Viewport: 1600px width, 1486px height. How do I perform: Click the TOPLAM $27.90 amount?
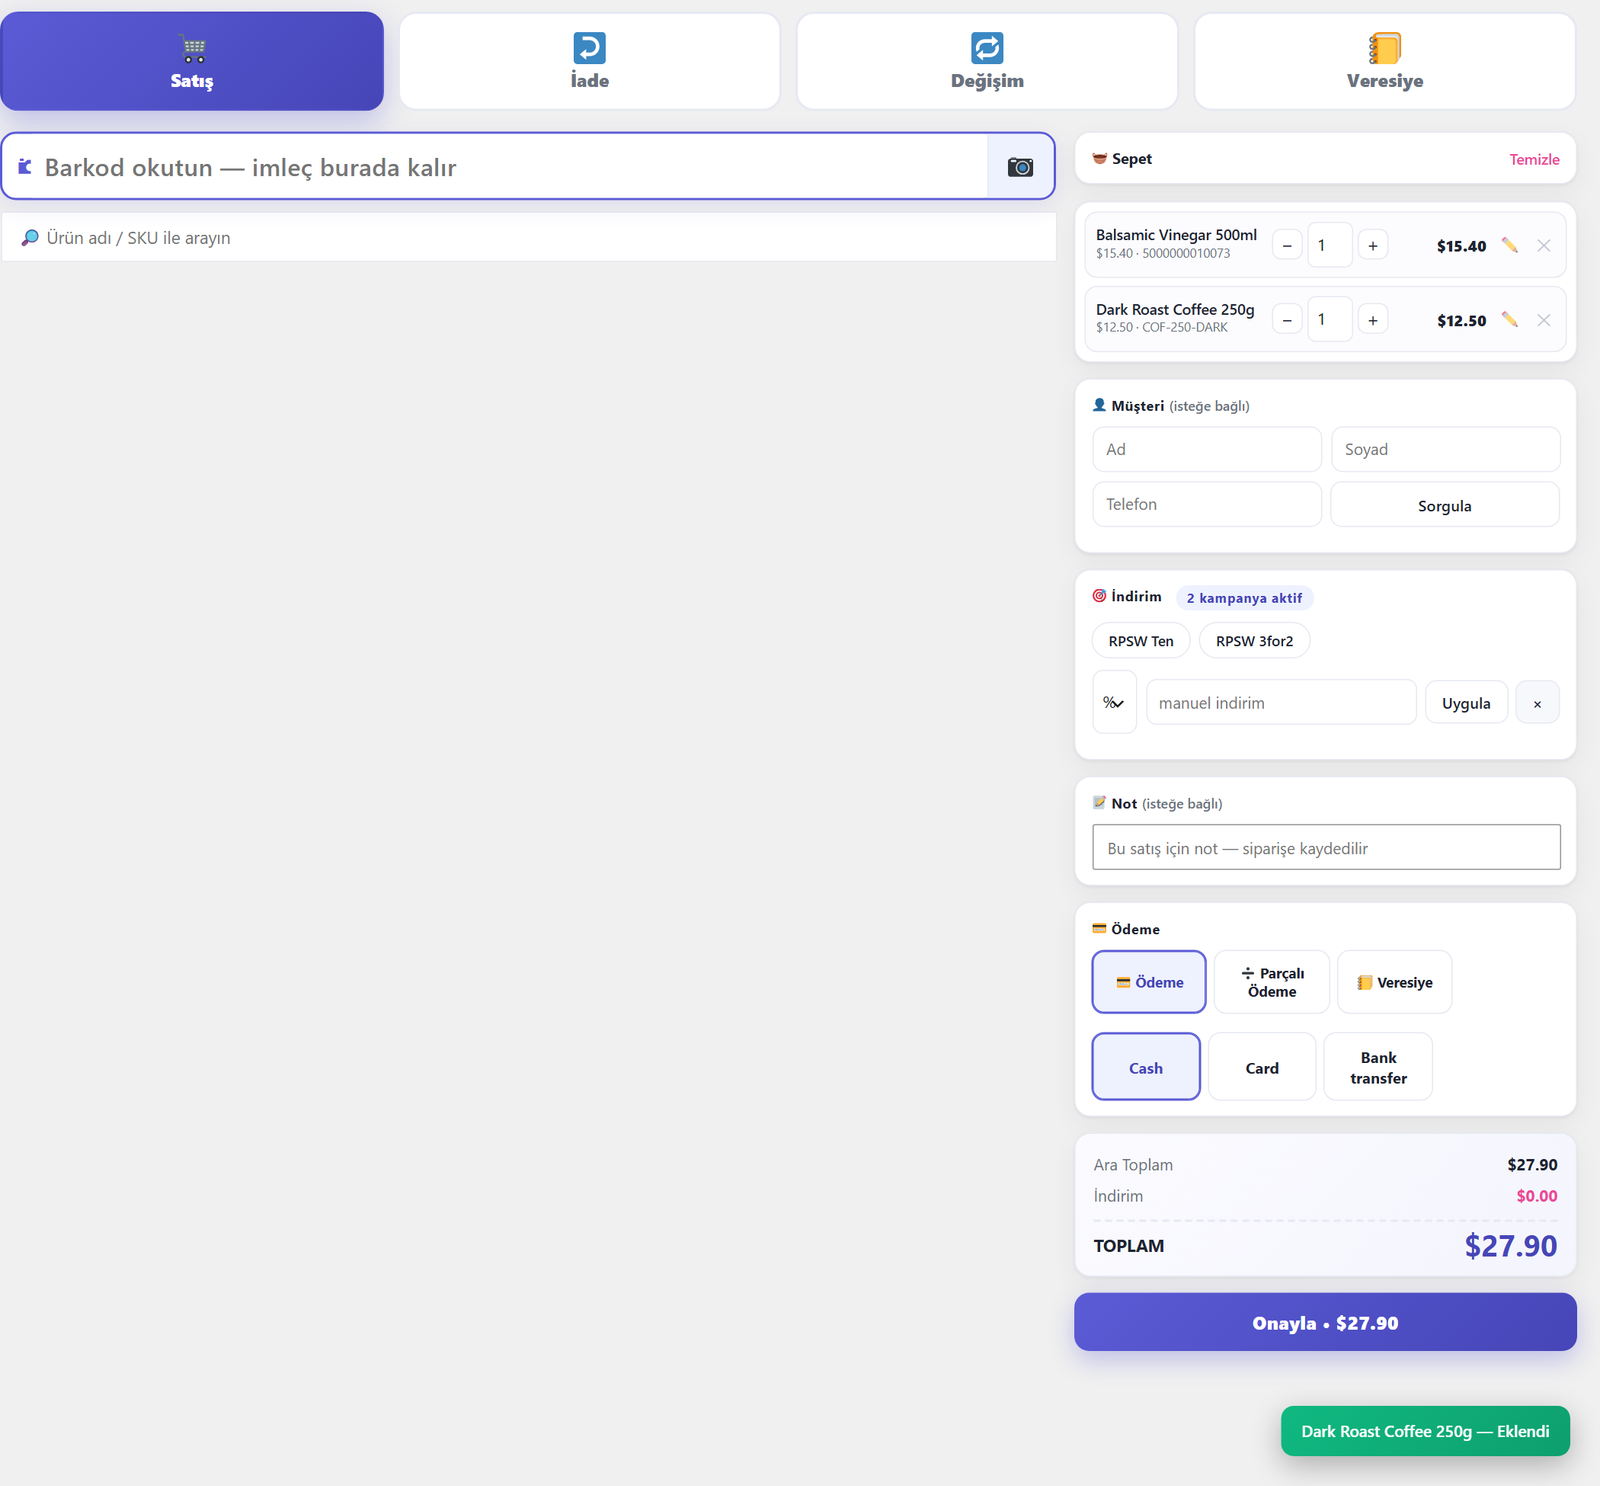1510,1246
